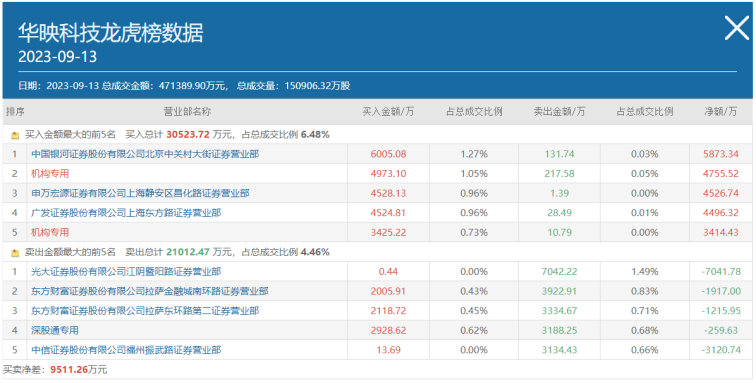756x383 pixels.
Task: Close the 华映科技龙虎榜数据 dialog
Action: click(x=737, y=28)
